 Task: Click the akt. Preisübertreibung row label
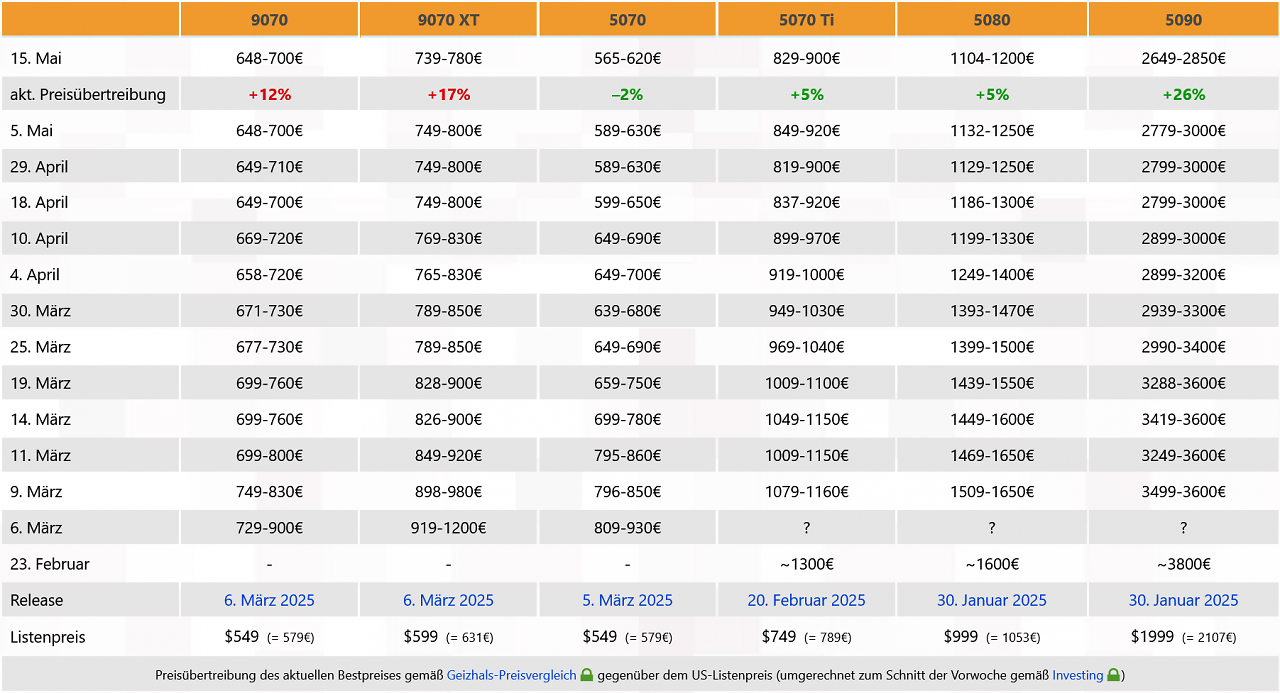click(88, 94)
